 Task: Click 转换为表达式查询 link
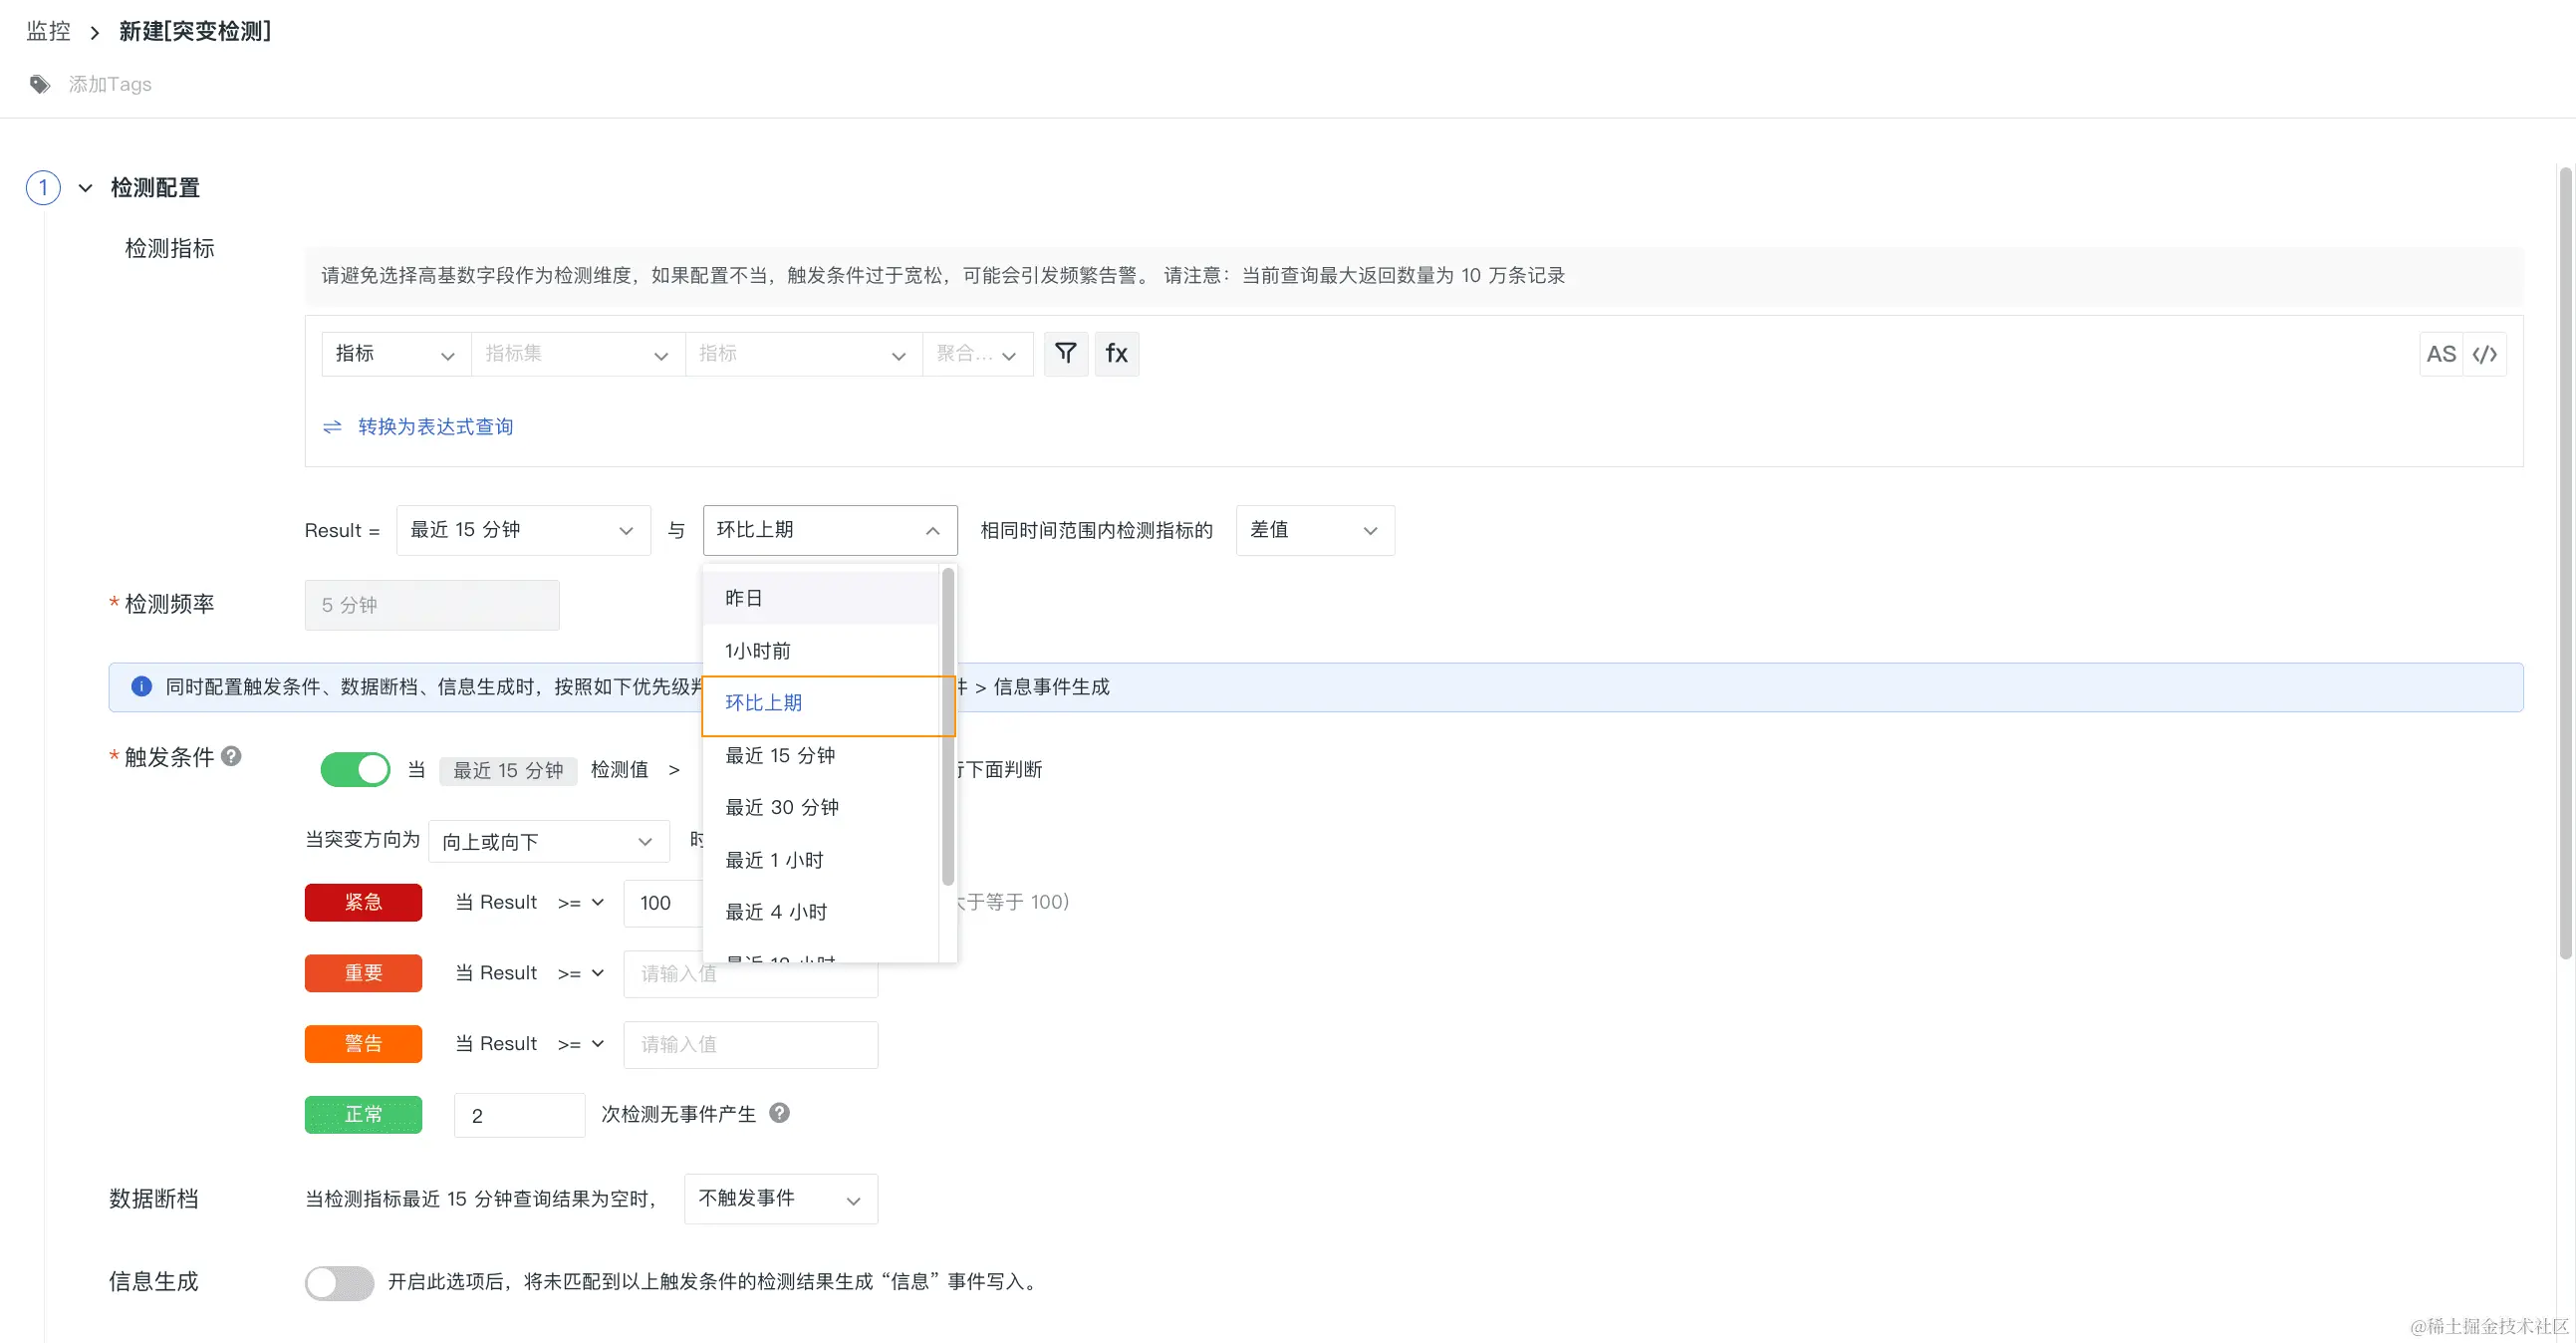pos(434,427)
